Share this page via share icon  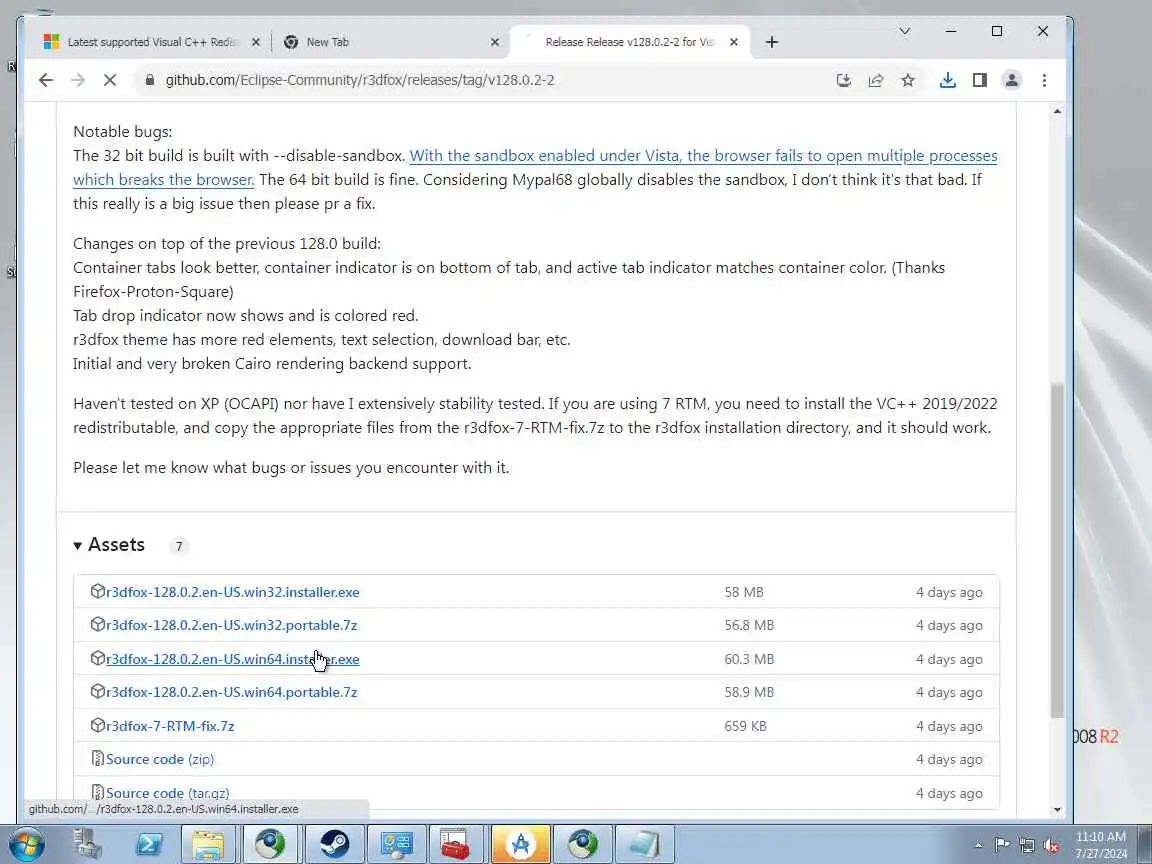(876, 80)
